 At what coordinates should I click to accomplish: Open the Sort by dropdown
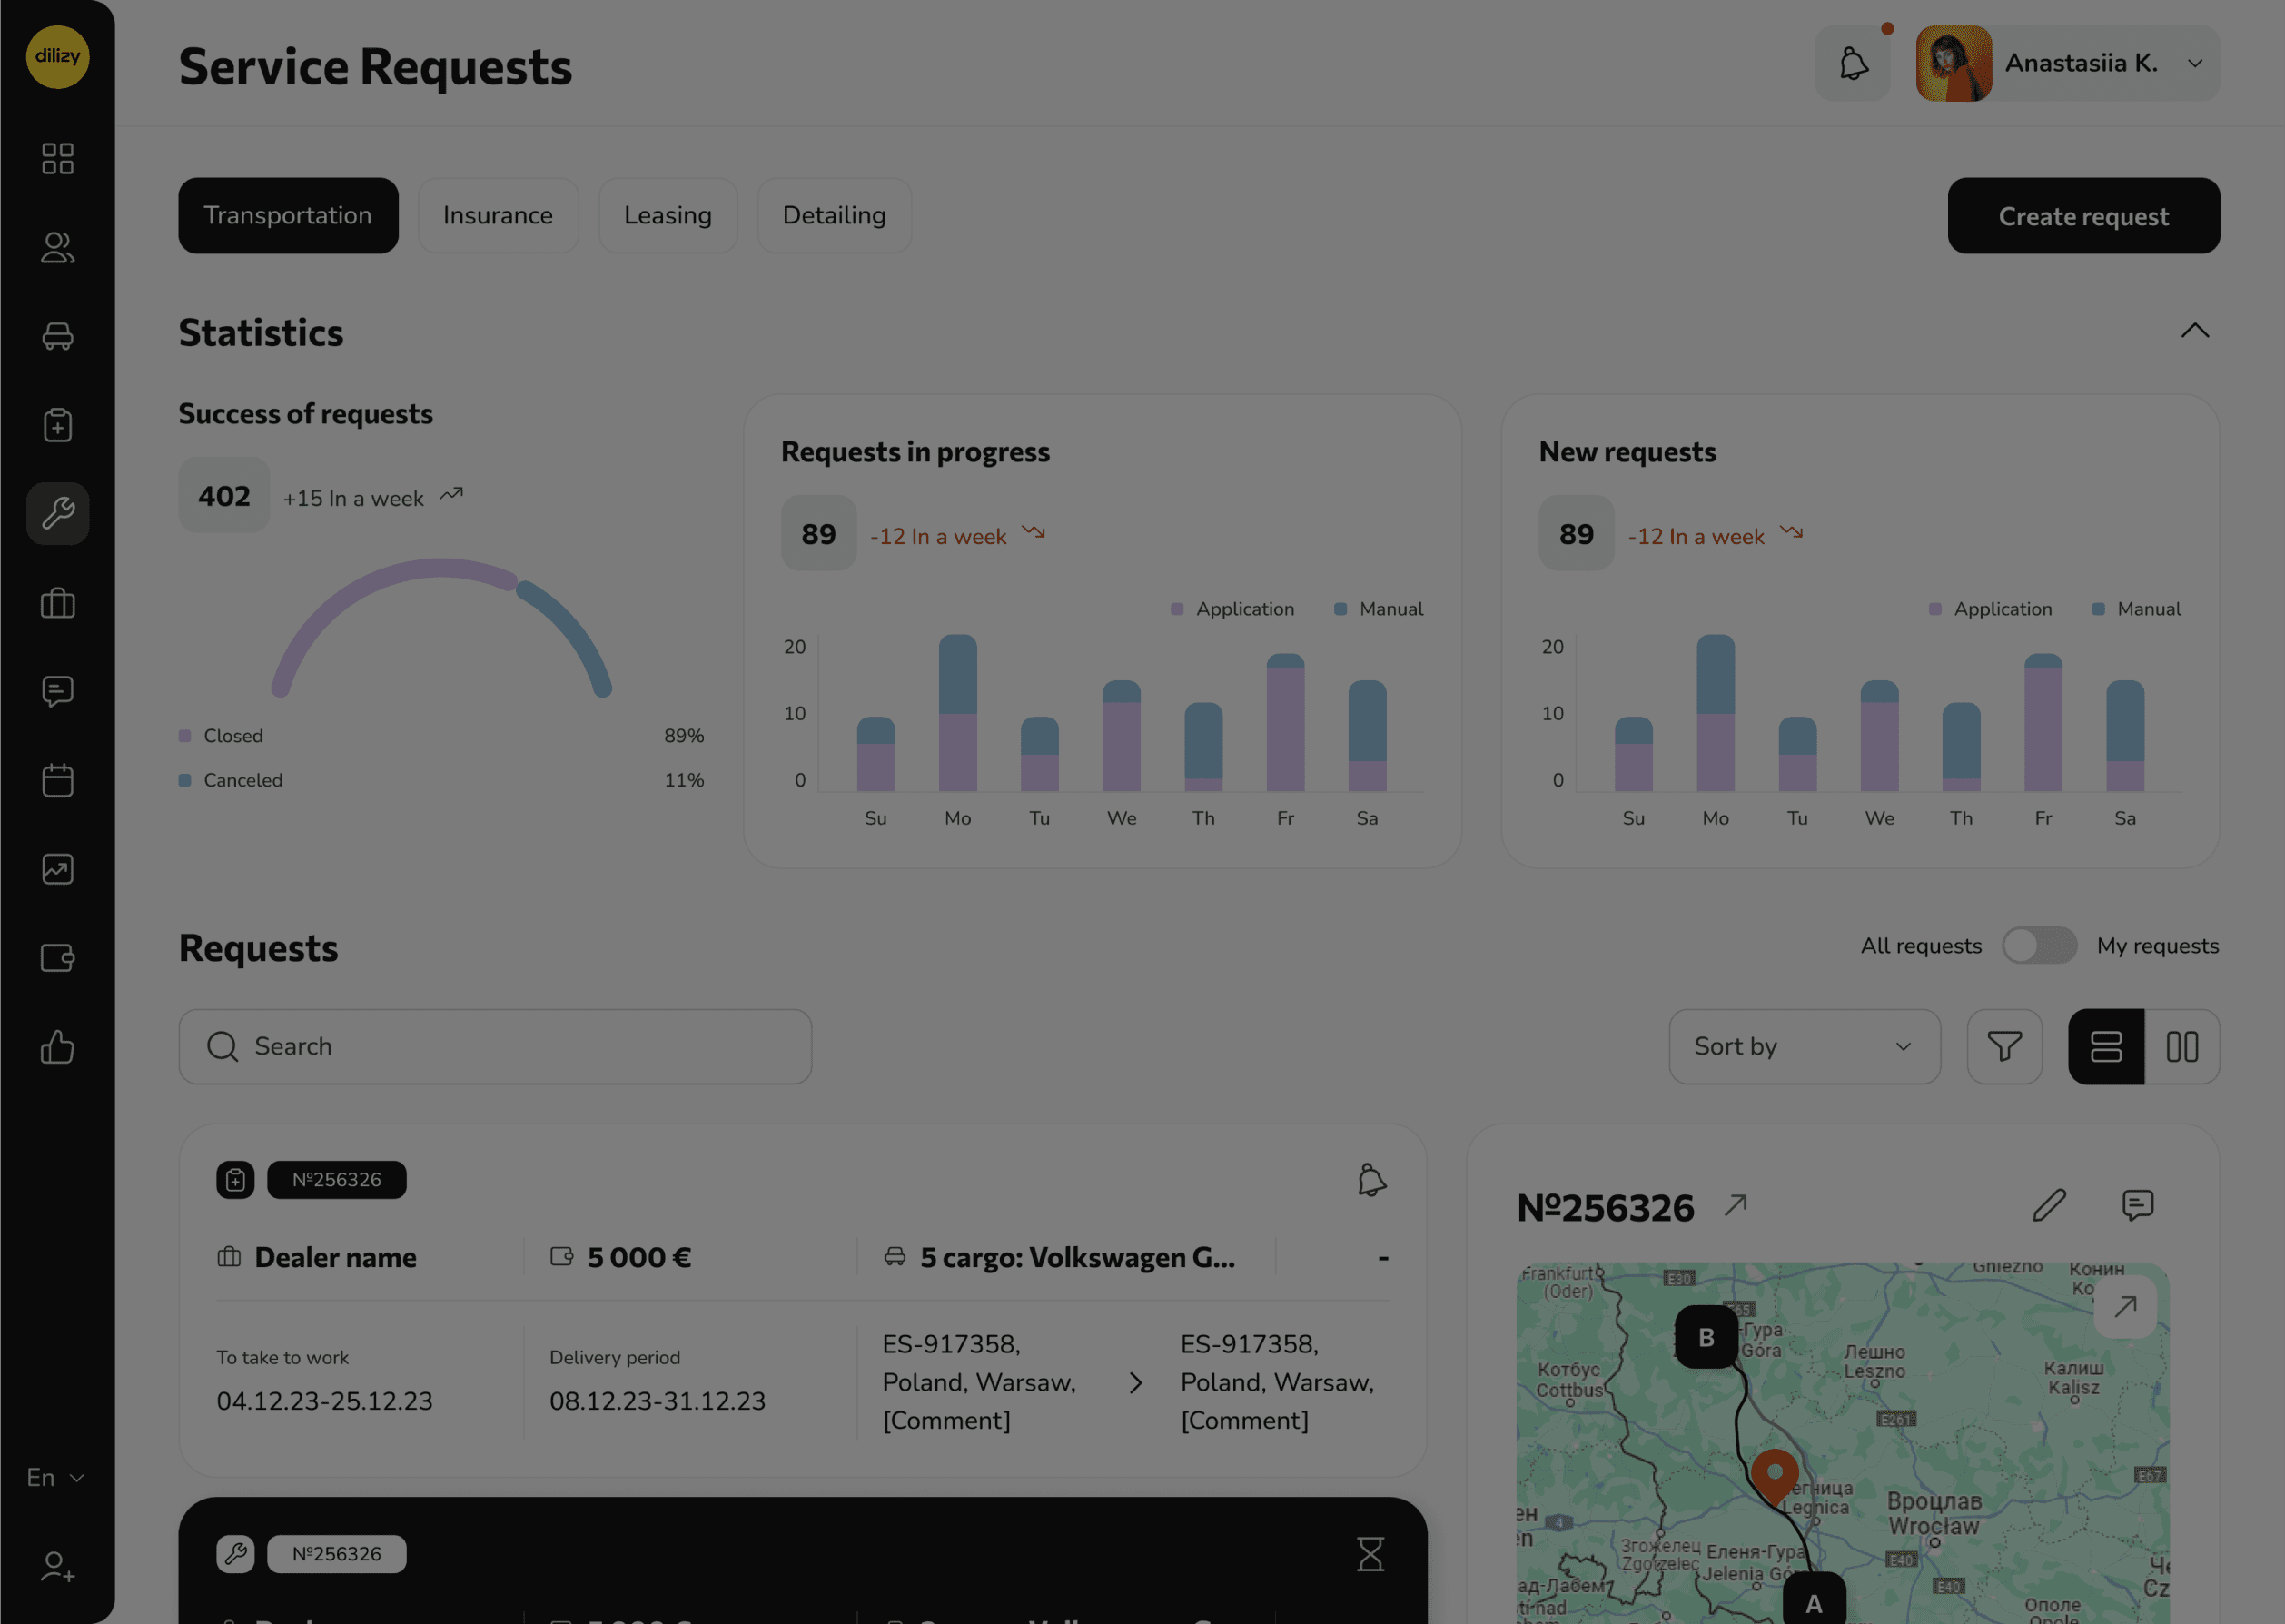pos(1804,1046)
